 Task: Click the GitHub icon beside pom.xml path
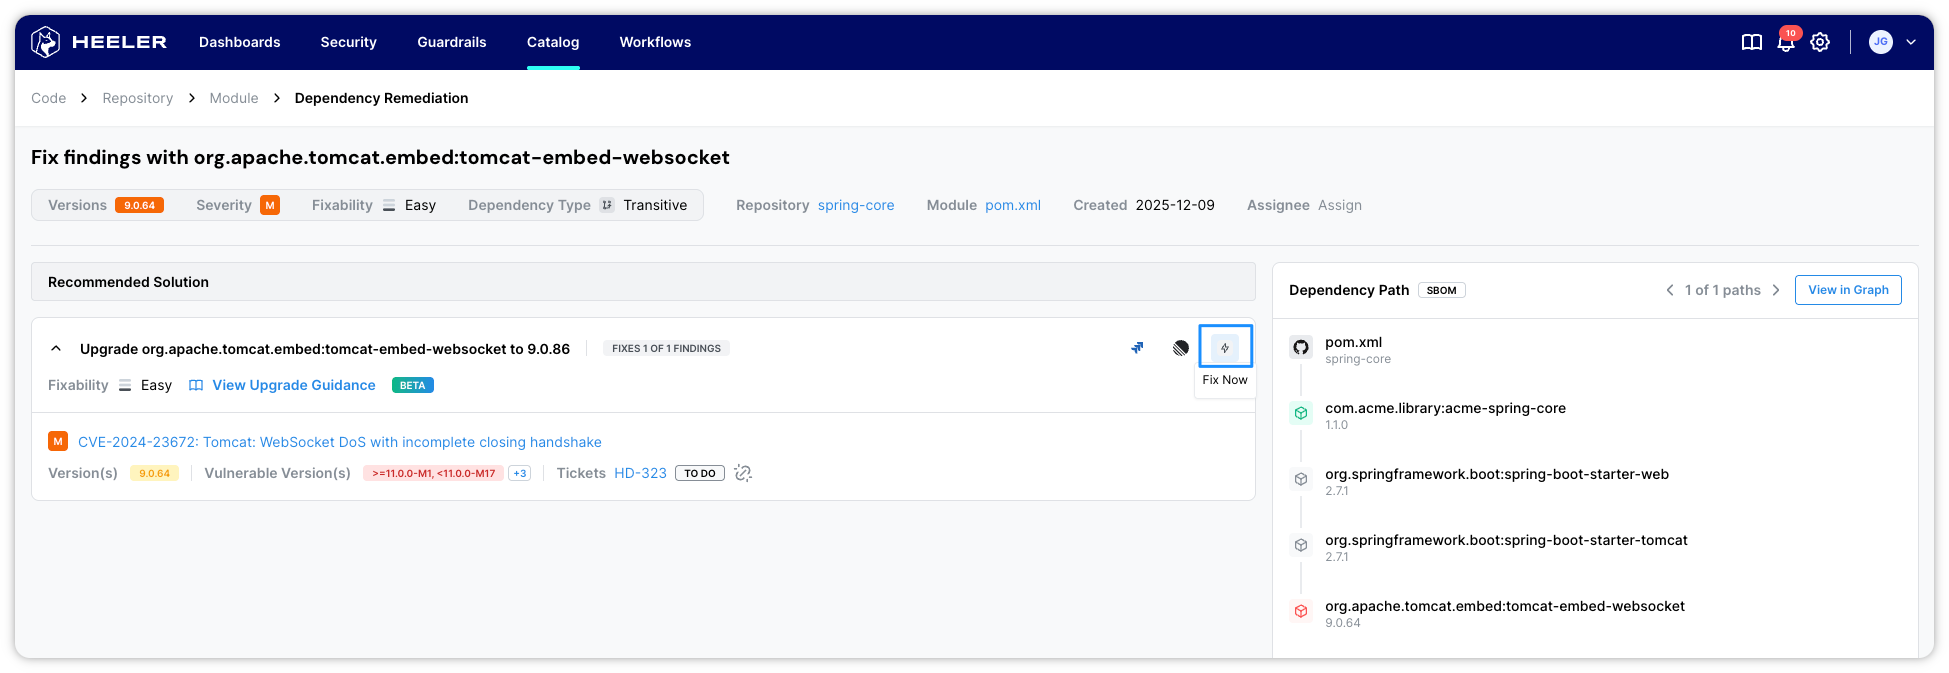1301,347
